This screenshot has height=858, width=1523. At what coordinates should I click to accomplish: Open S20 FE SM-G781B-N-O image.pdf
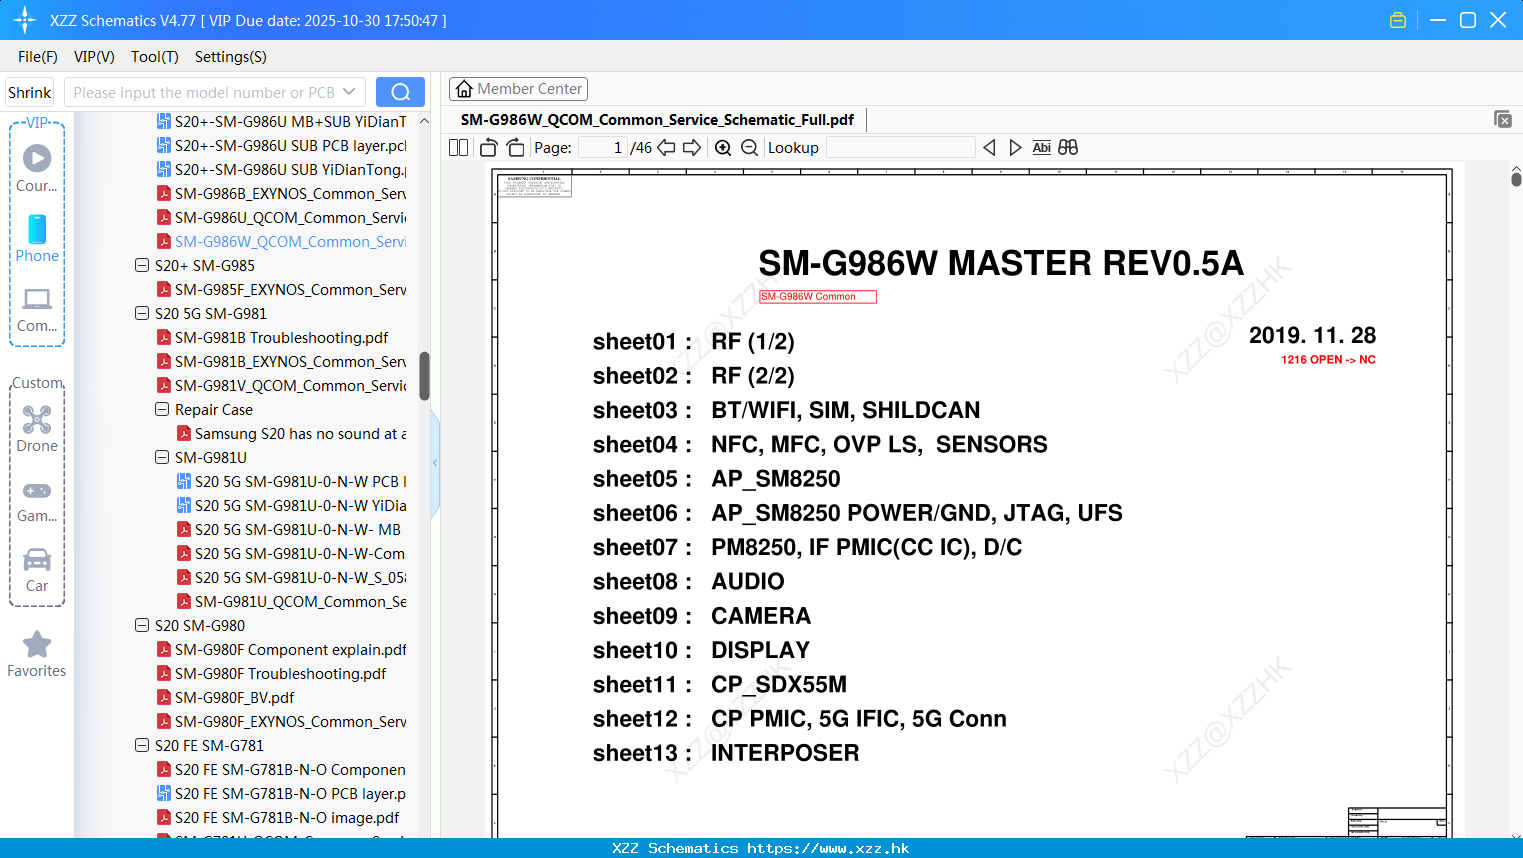coord(278,818)
